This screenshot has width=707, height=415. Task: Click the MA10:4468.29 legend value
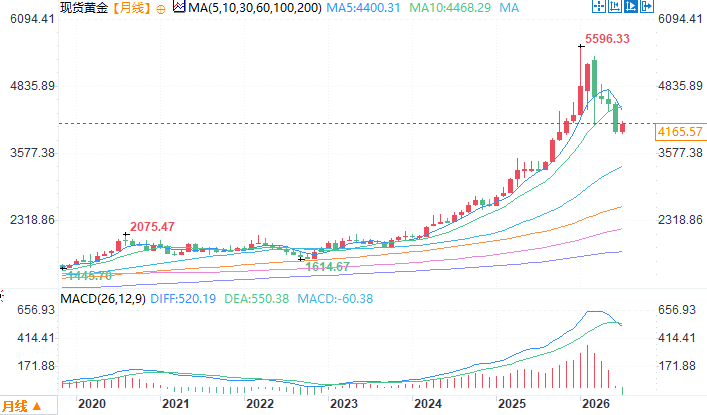(450, 8)
